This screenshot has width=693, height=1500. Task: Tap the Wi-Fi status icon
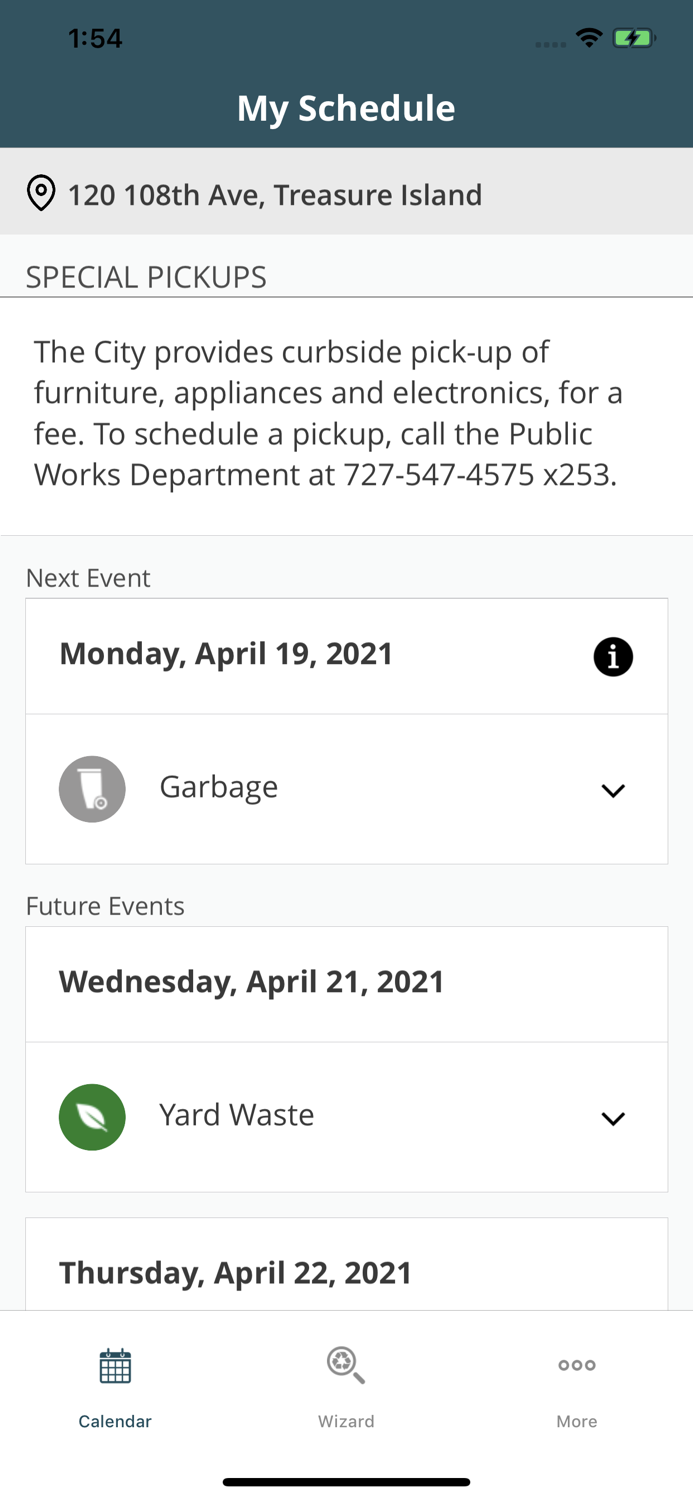pyautogui.click(x=589, y=38)
